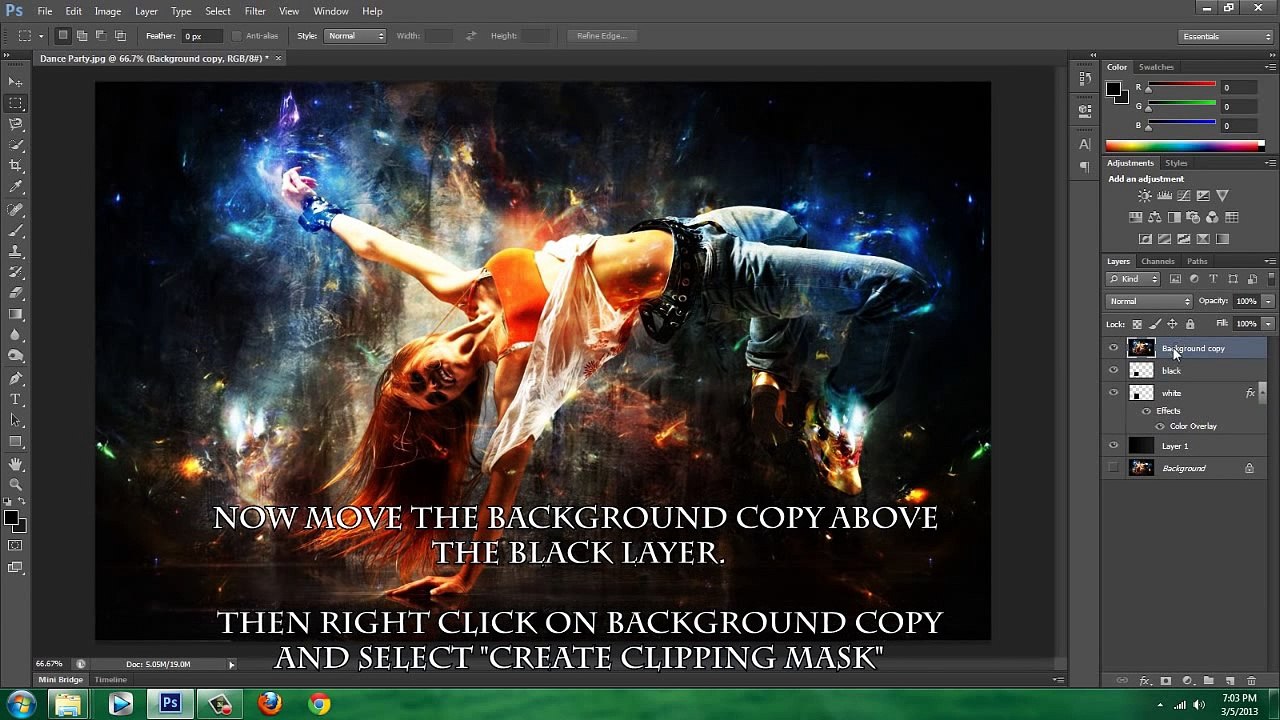Open the Fill slider dropdown arrow

(x=1268, y=324)
